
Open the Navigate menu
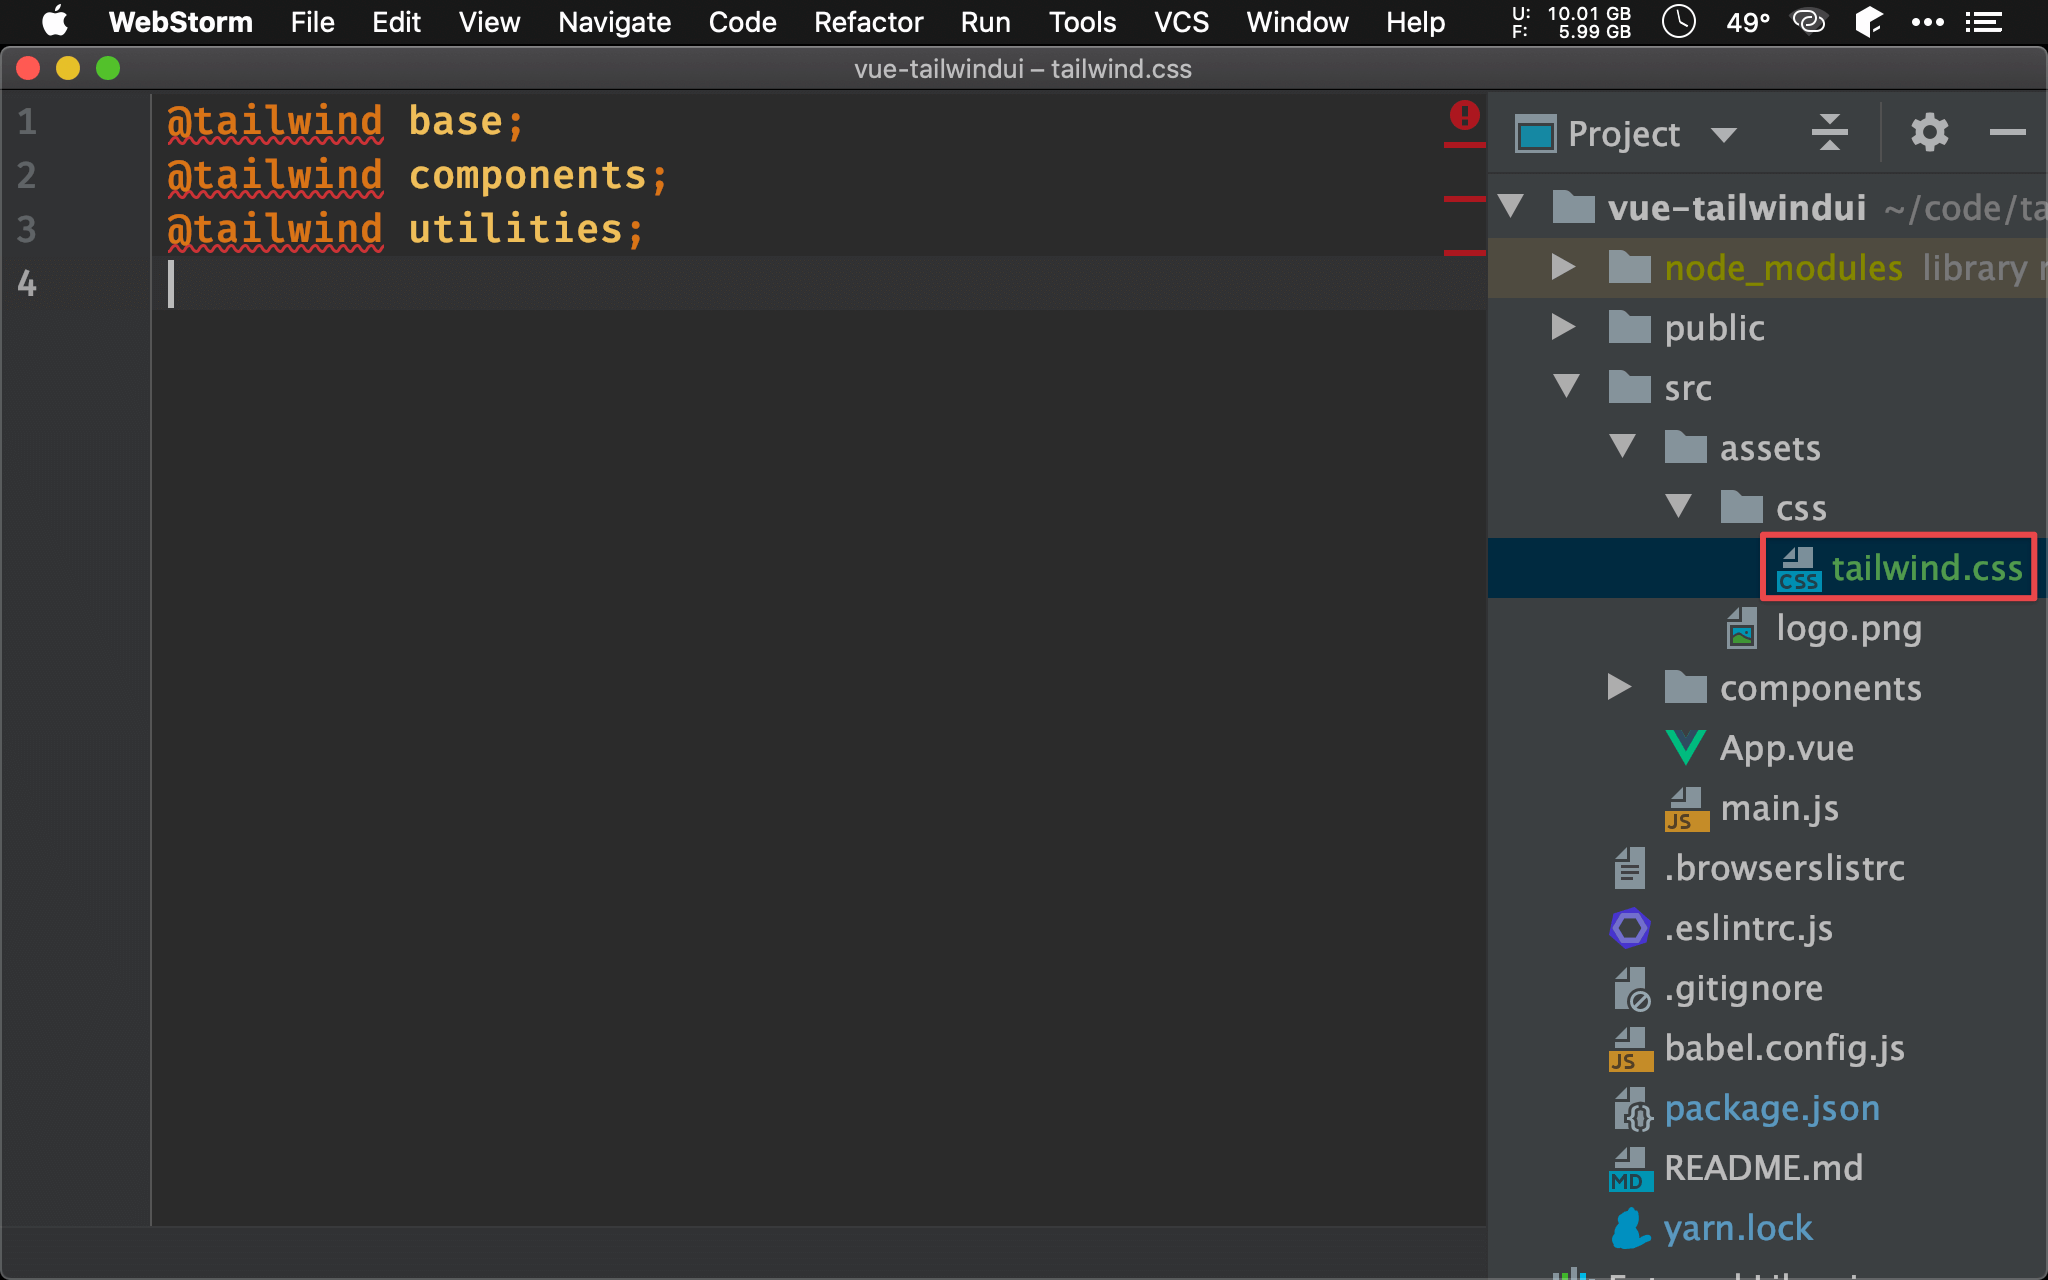[x=614, y=22]
